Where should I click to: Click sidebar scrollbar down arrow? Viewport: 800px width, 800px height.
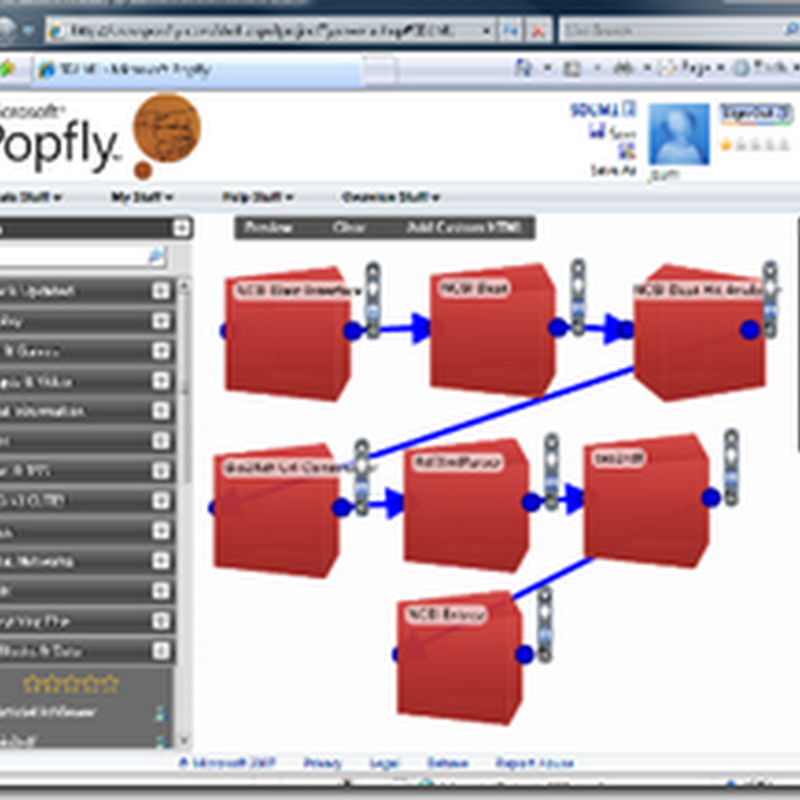[x=185, y=739]
